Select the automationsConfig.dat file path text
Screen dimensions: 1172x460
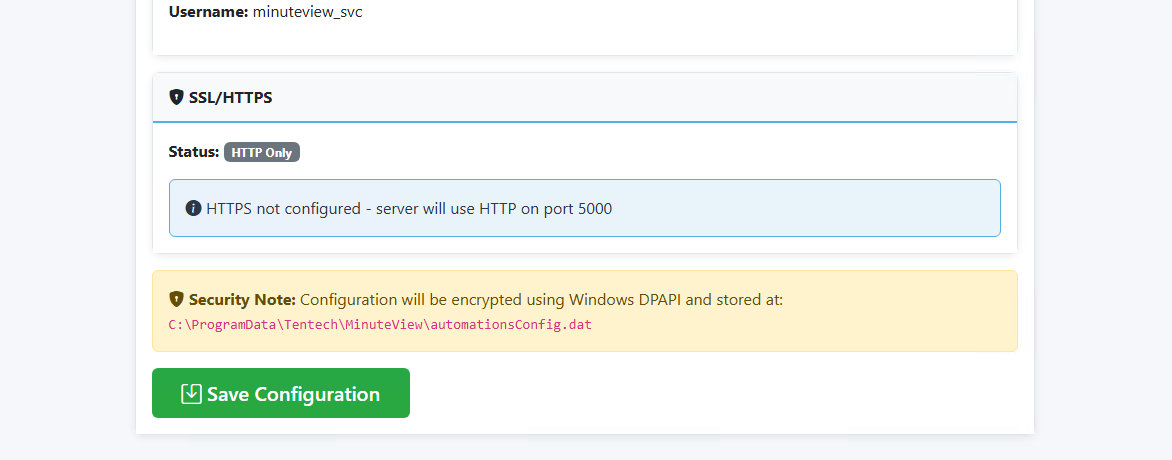(380, 325)
